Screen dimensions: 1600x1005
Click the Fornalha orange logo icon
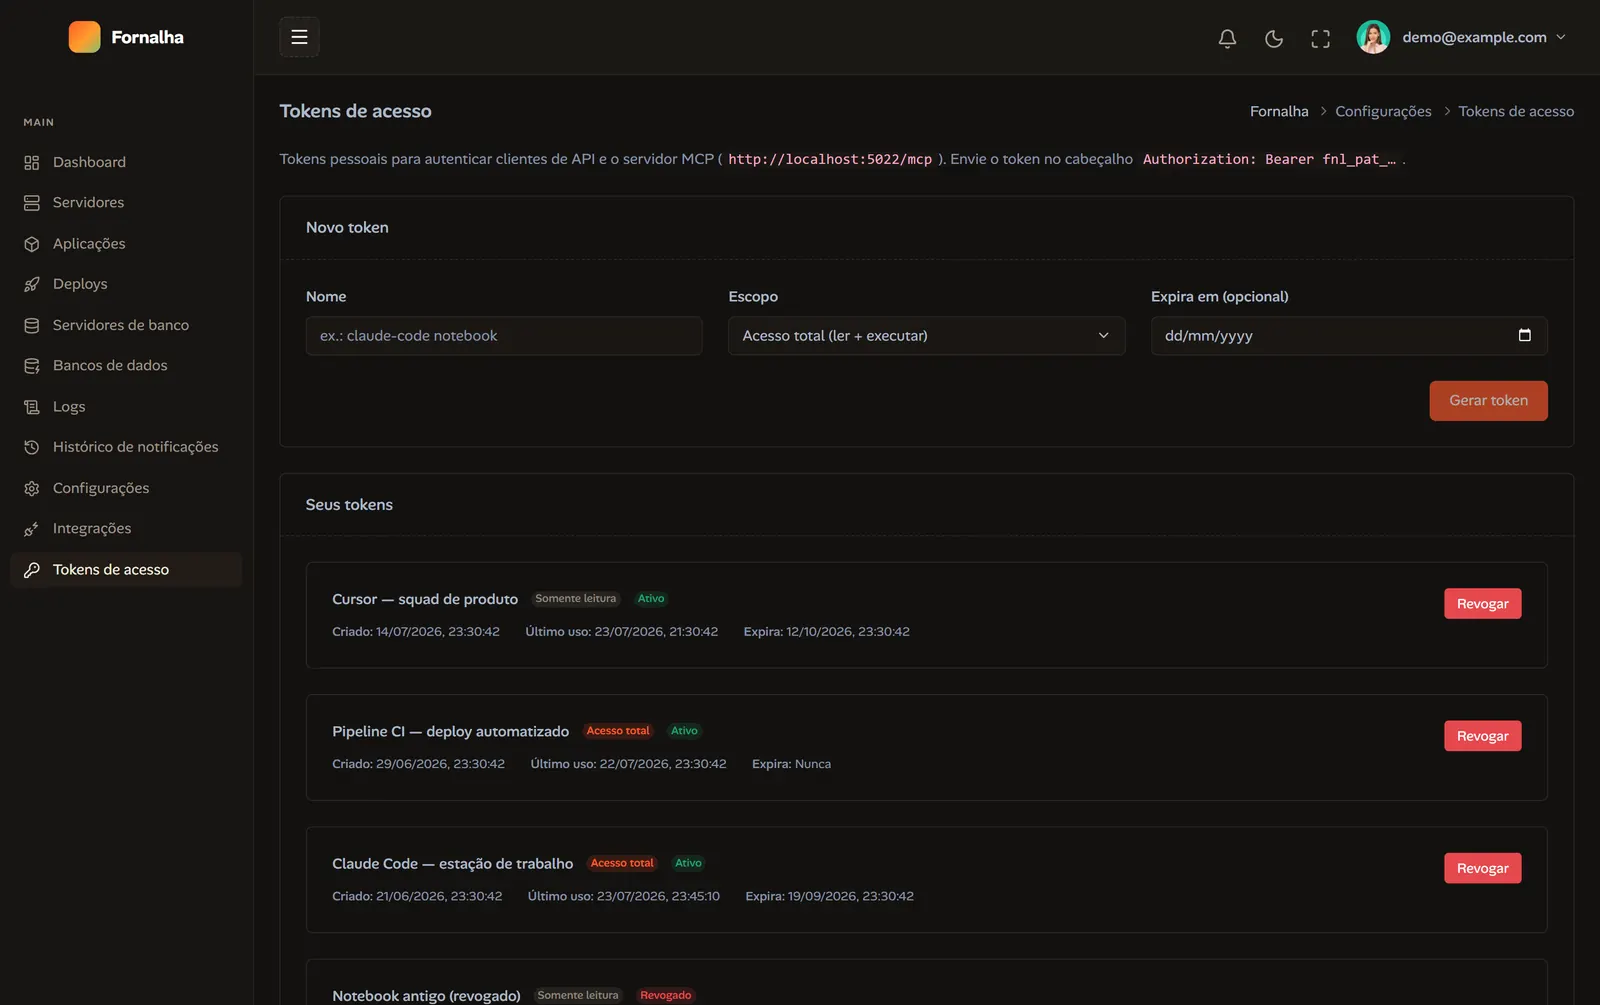pyautogui.click(x=84, y=37)
